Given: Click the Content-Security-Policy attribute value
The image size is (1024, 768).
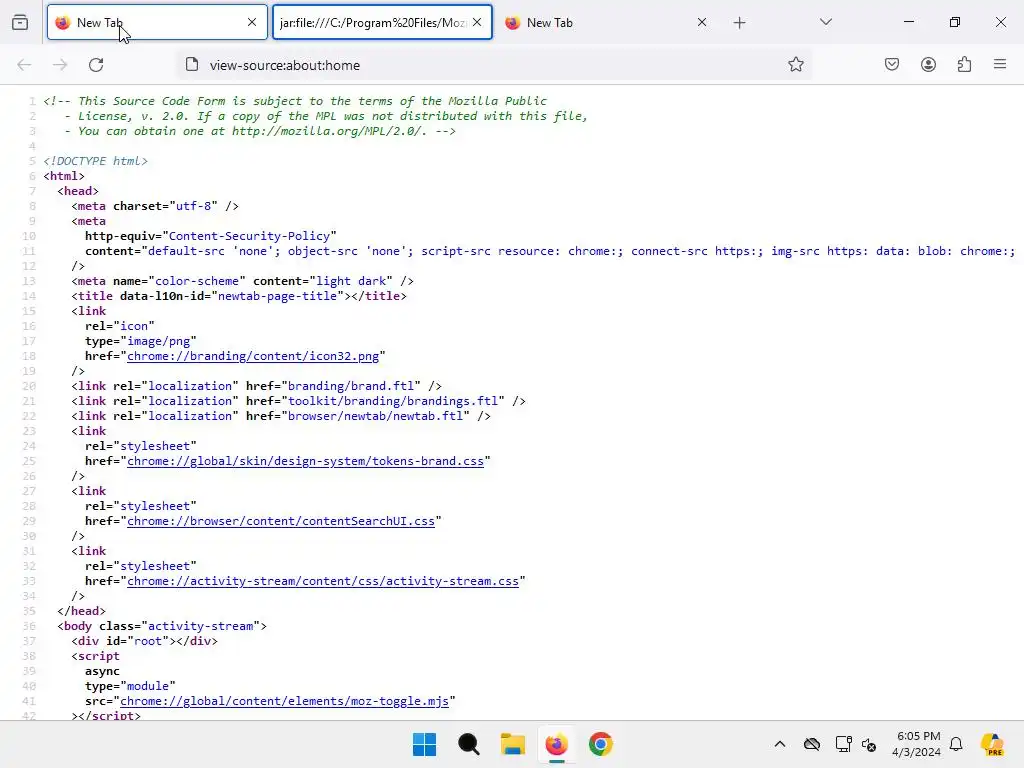Looking at the screenshot, I should coord(249,236).
